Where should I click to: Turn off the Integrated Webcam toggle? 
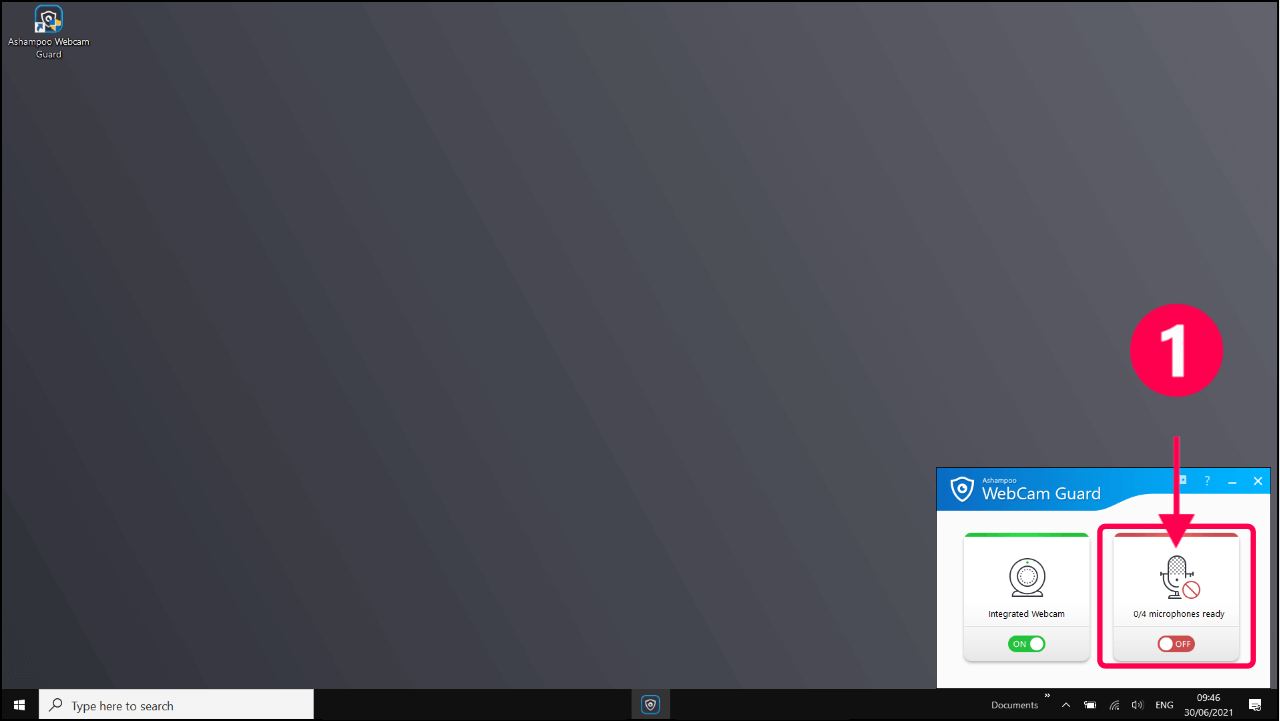coord(1026,644)
